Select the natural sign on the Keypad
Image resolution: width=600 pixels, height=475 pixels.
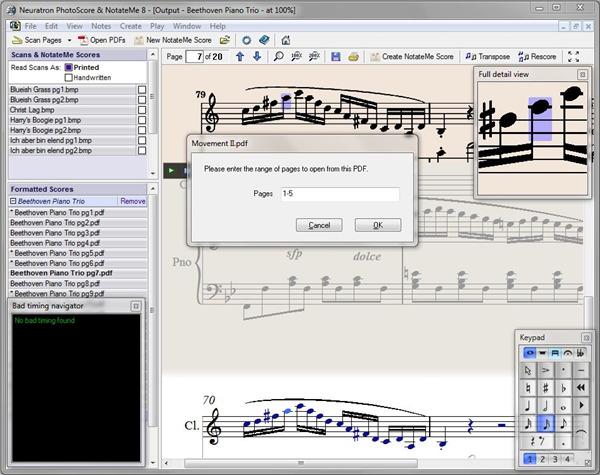(528, 387)
